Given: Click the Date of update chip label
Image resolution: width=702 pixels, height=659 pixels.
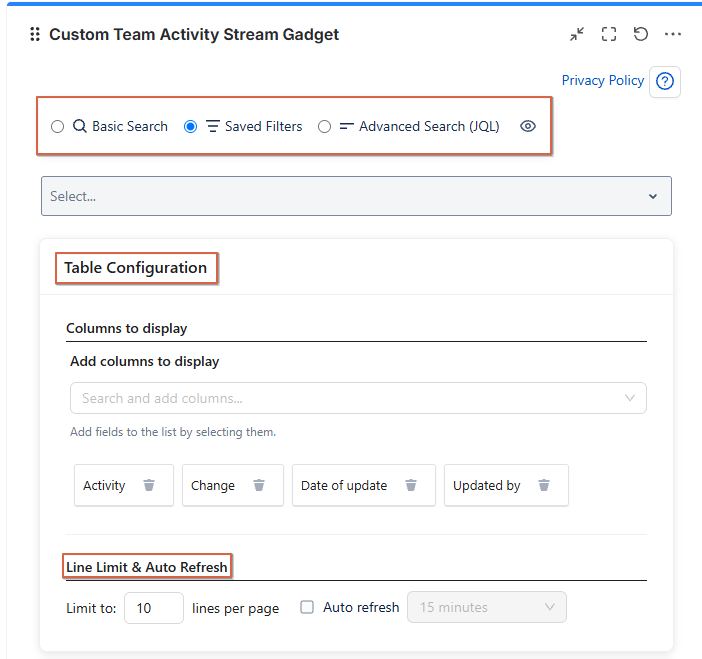Looking at the screenshot, I should 344,485.
